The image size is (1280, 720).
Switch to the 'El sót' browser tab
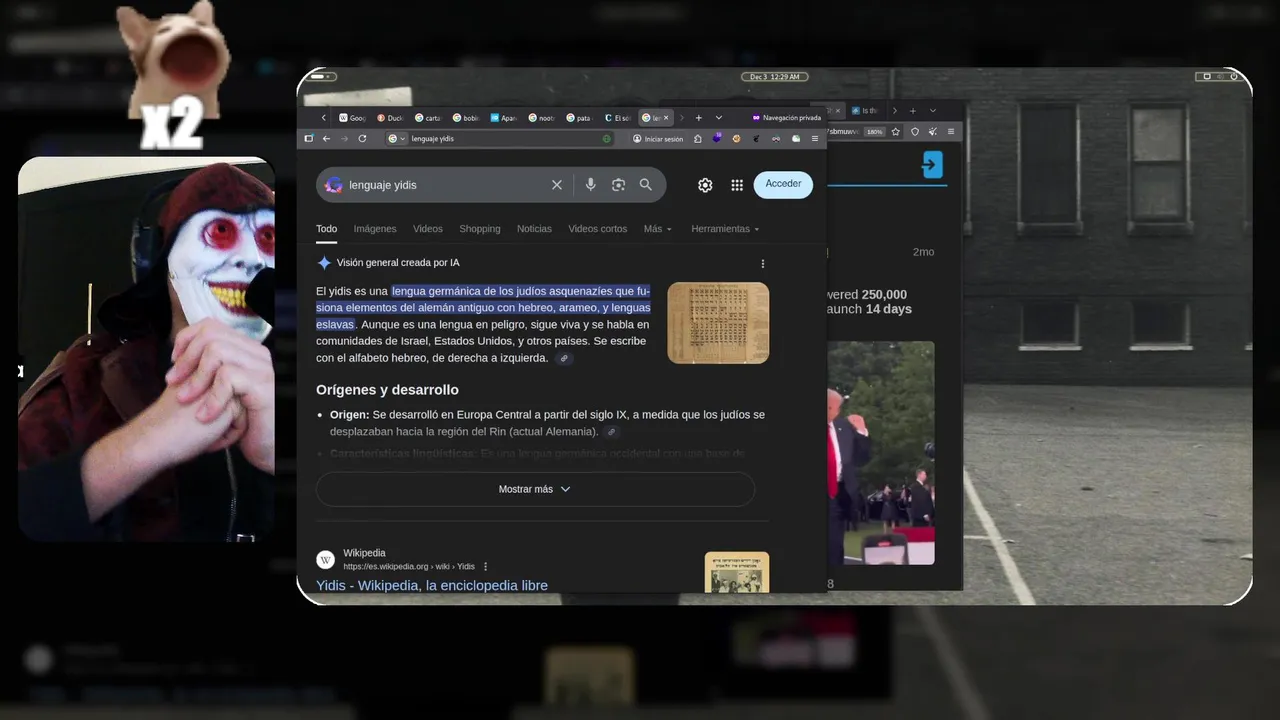click(x=618, y=118)
